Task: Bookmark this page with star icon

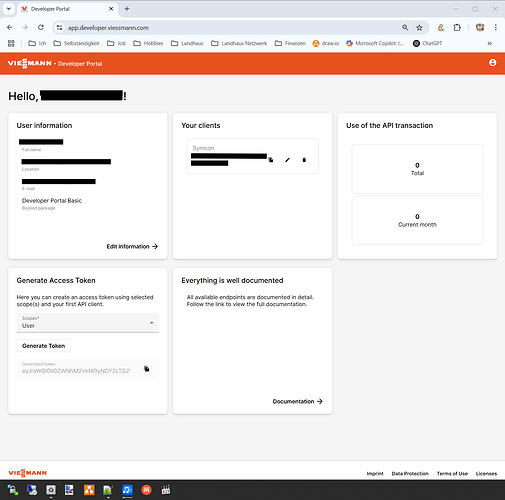Action: click(419, 28)
